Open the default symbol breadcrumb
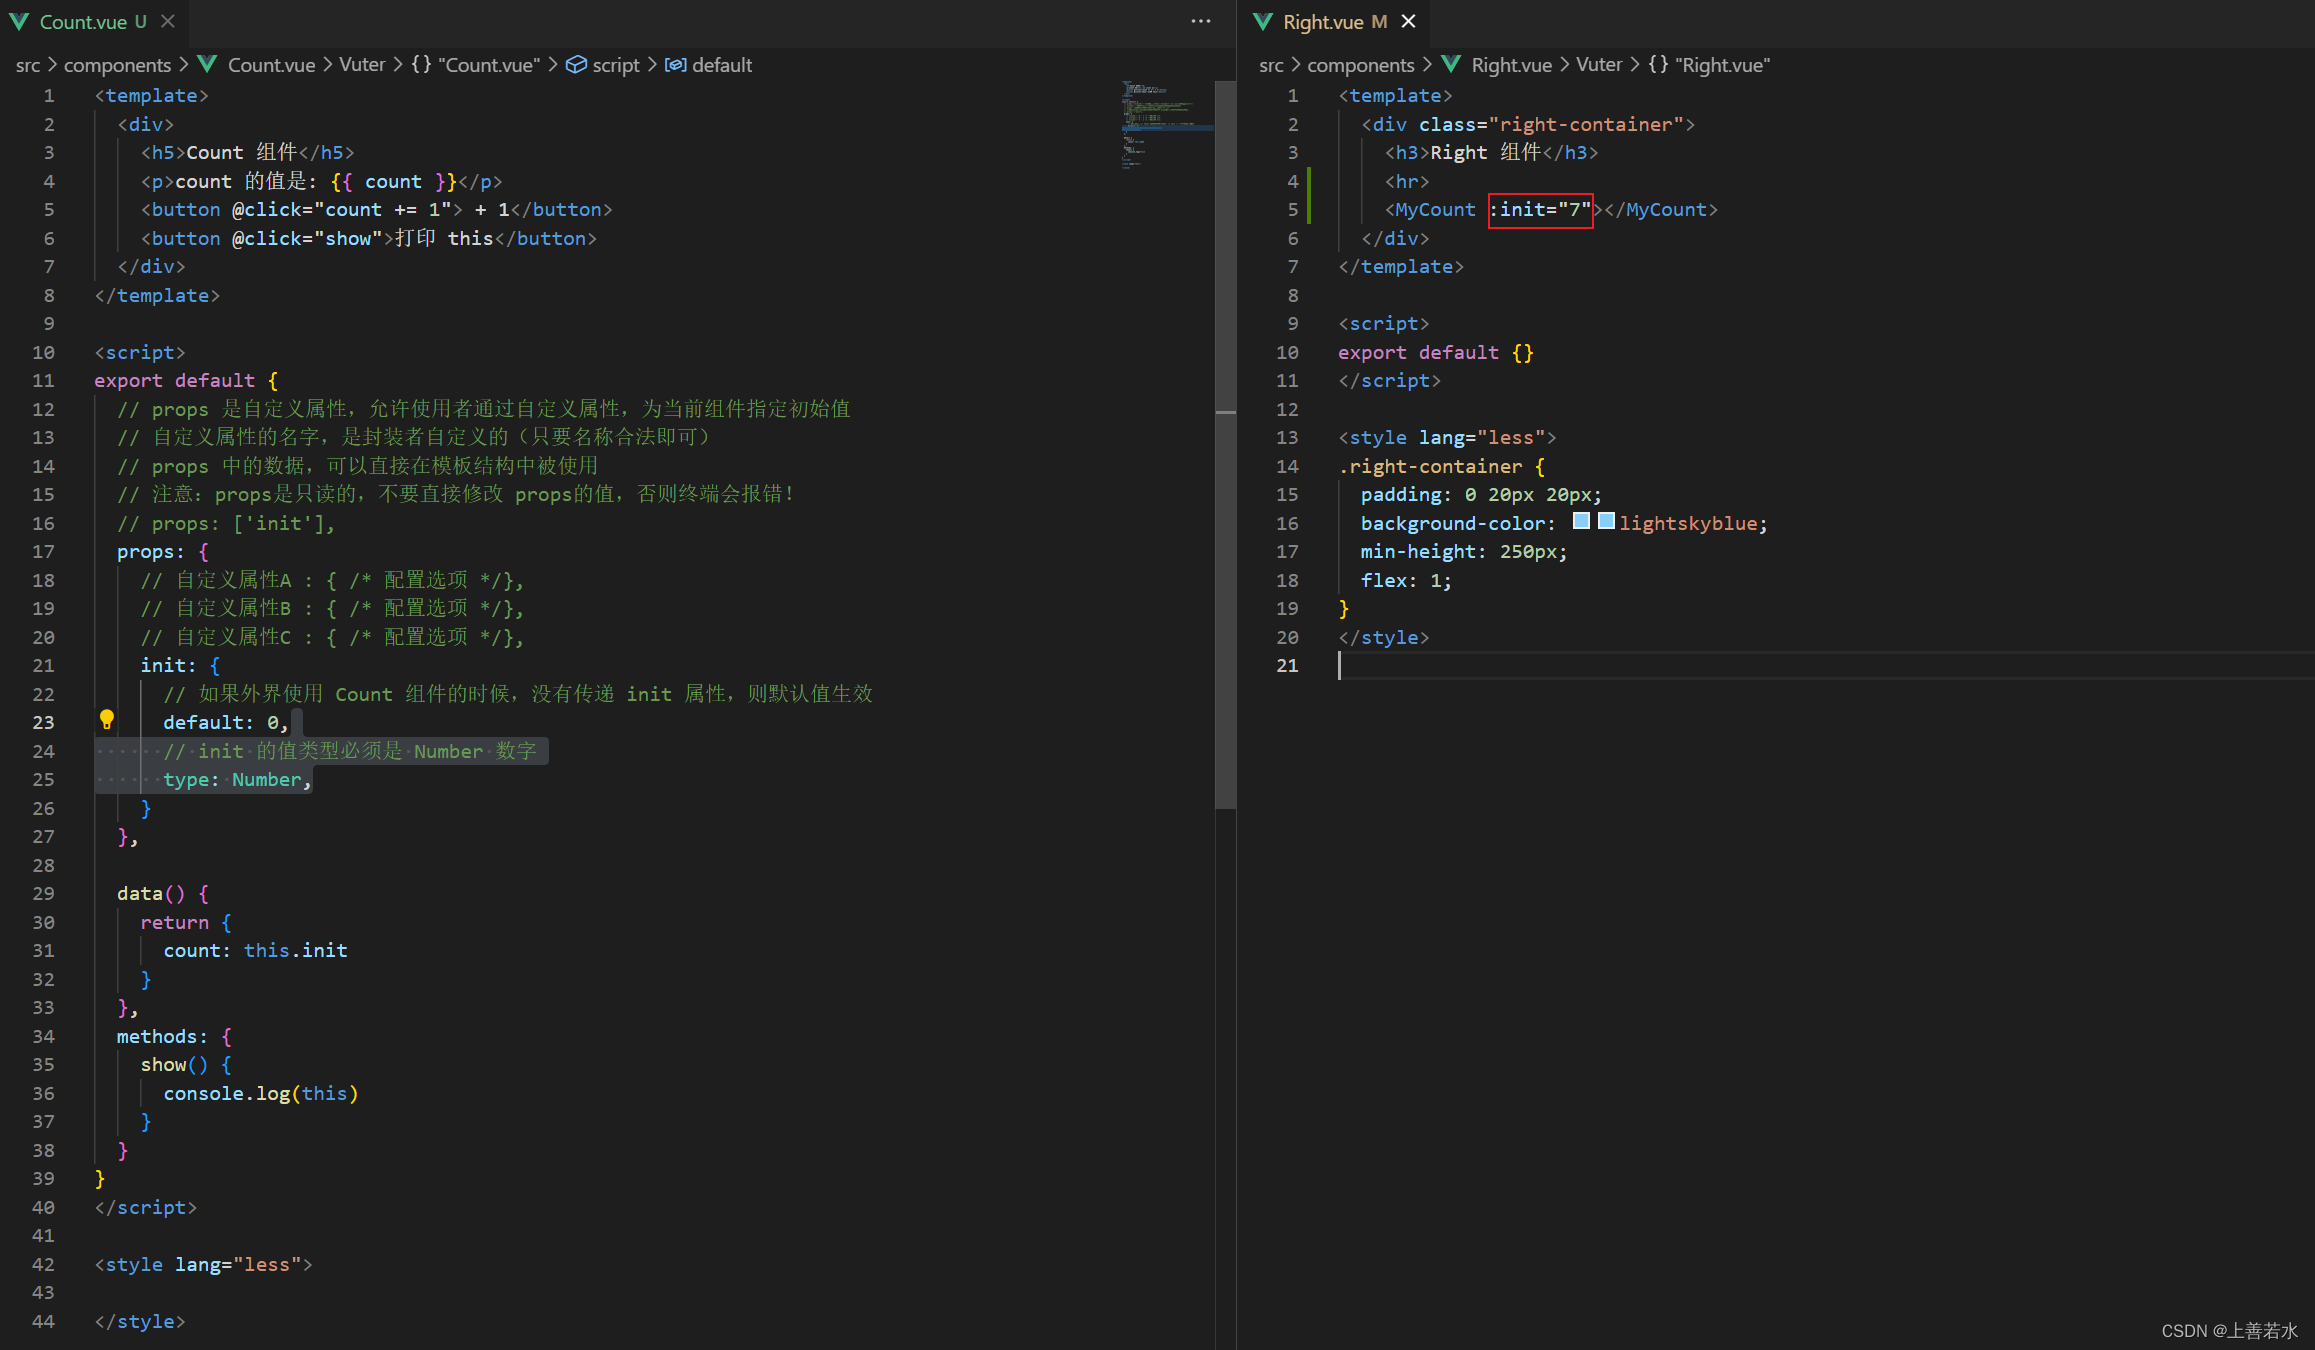The width and height of the screenshot is (2315, 1350). (x=709, y=65)
